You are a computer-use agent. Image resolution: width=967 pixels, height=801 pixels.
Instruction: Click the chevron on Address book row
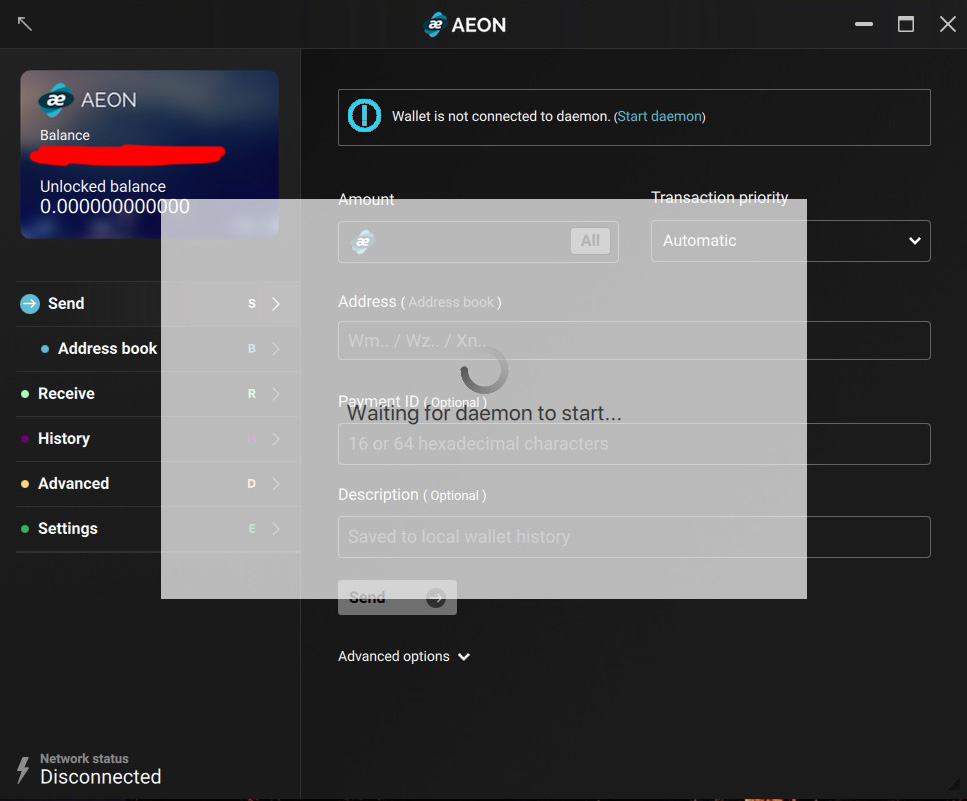[x=276, y=349]
